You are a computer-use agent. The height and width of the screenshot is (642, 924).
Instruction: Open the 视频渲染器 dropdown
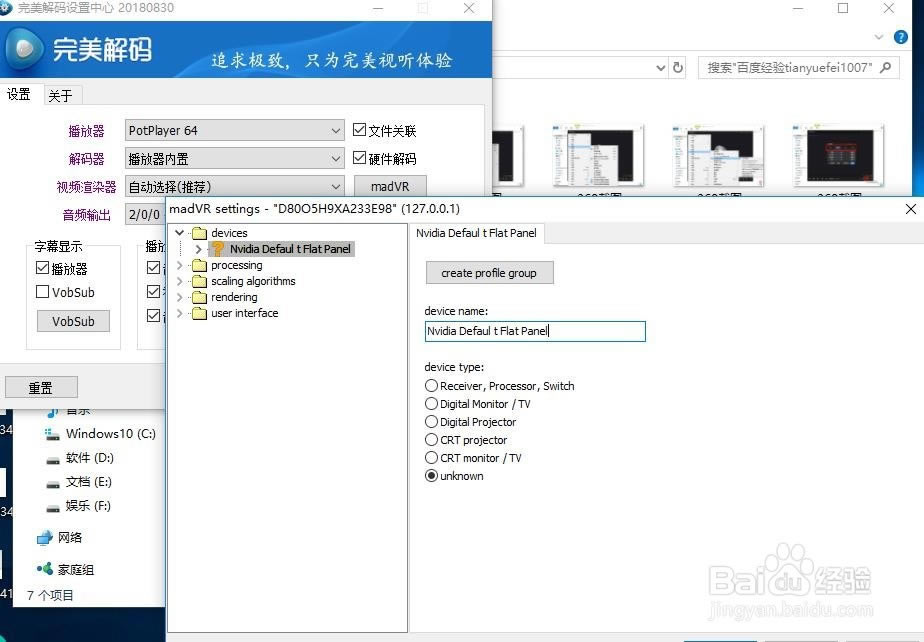[234, 186]
